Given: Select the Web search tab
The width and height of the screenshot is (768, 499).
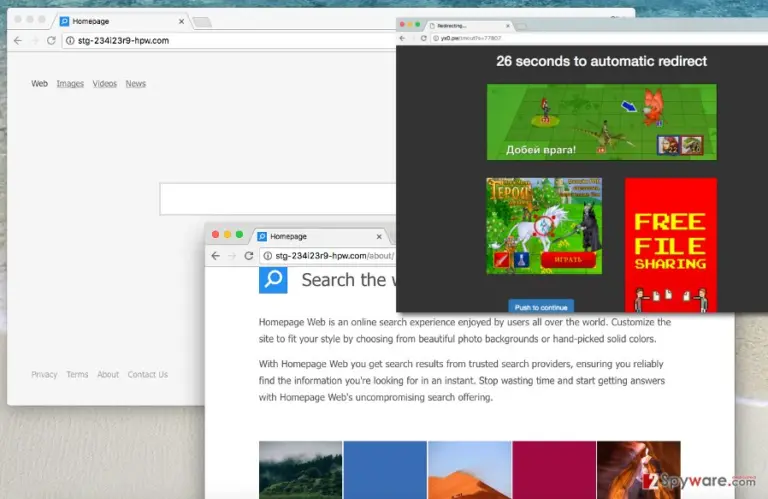Looking at the screenshot, I should pos(40,84).
